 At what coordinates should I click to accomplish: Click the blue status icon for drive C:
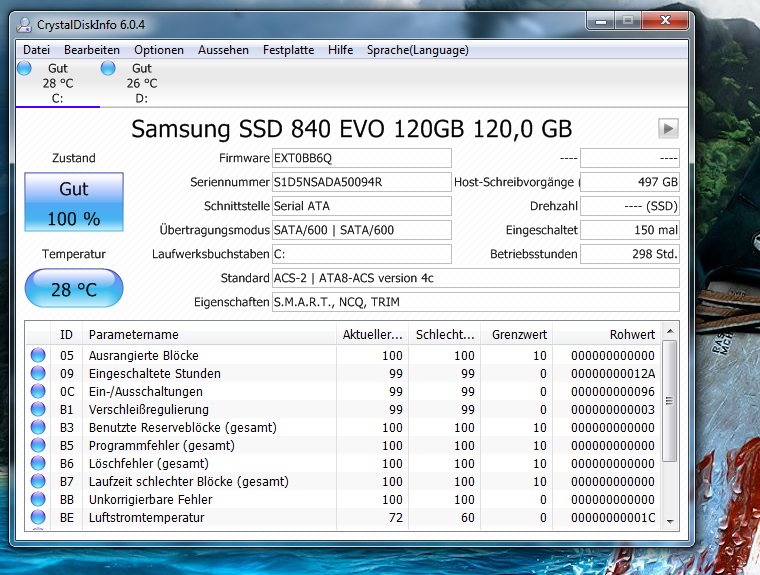click(x=24, y=68)
